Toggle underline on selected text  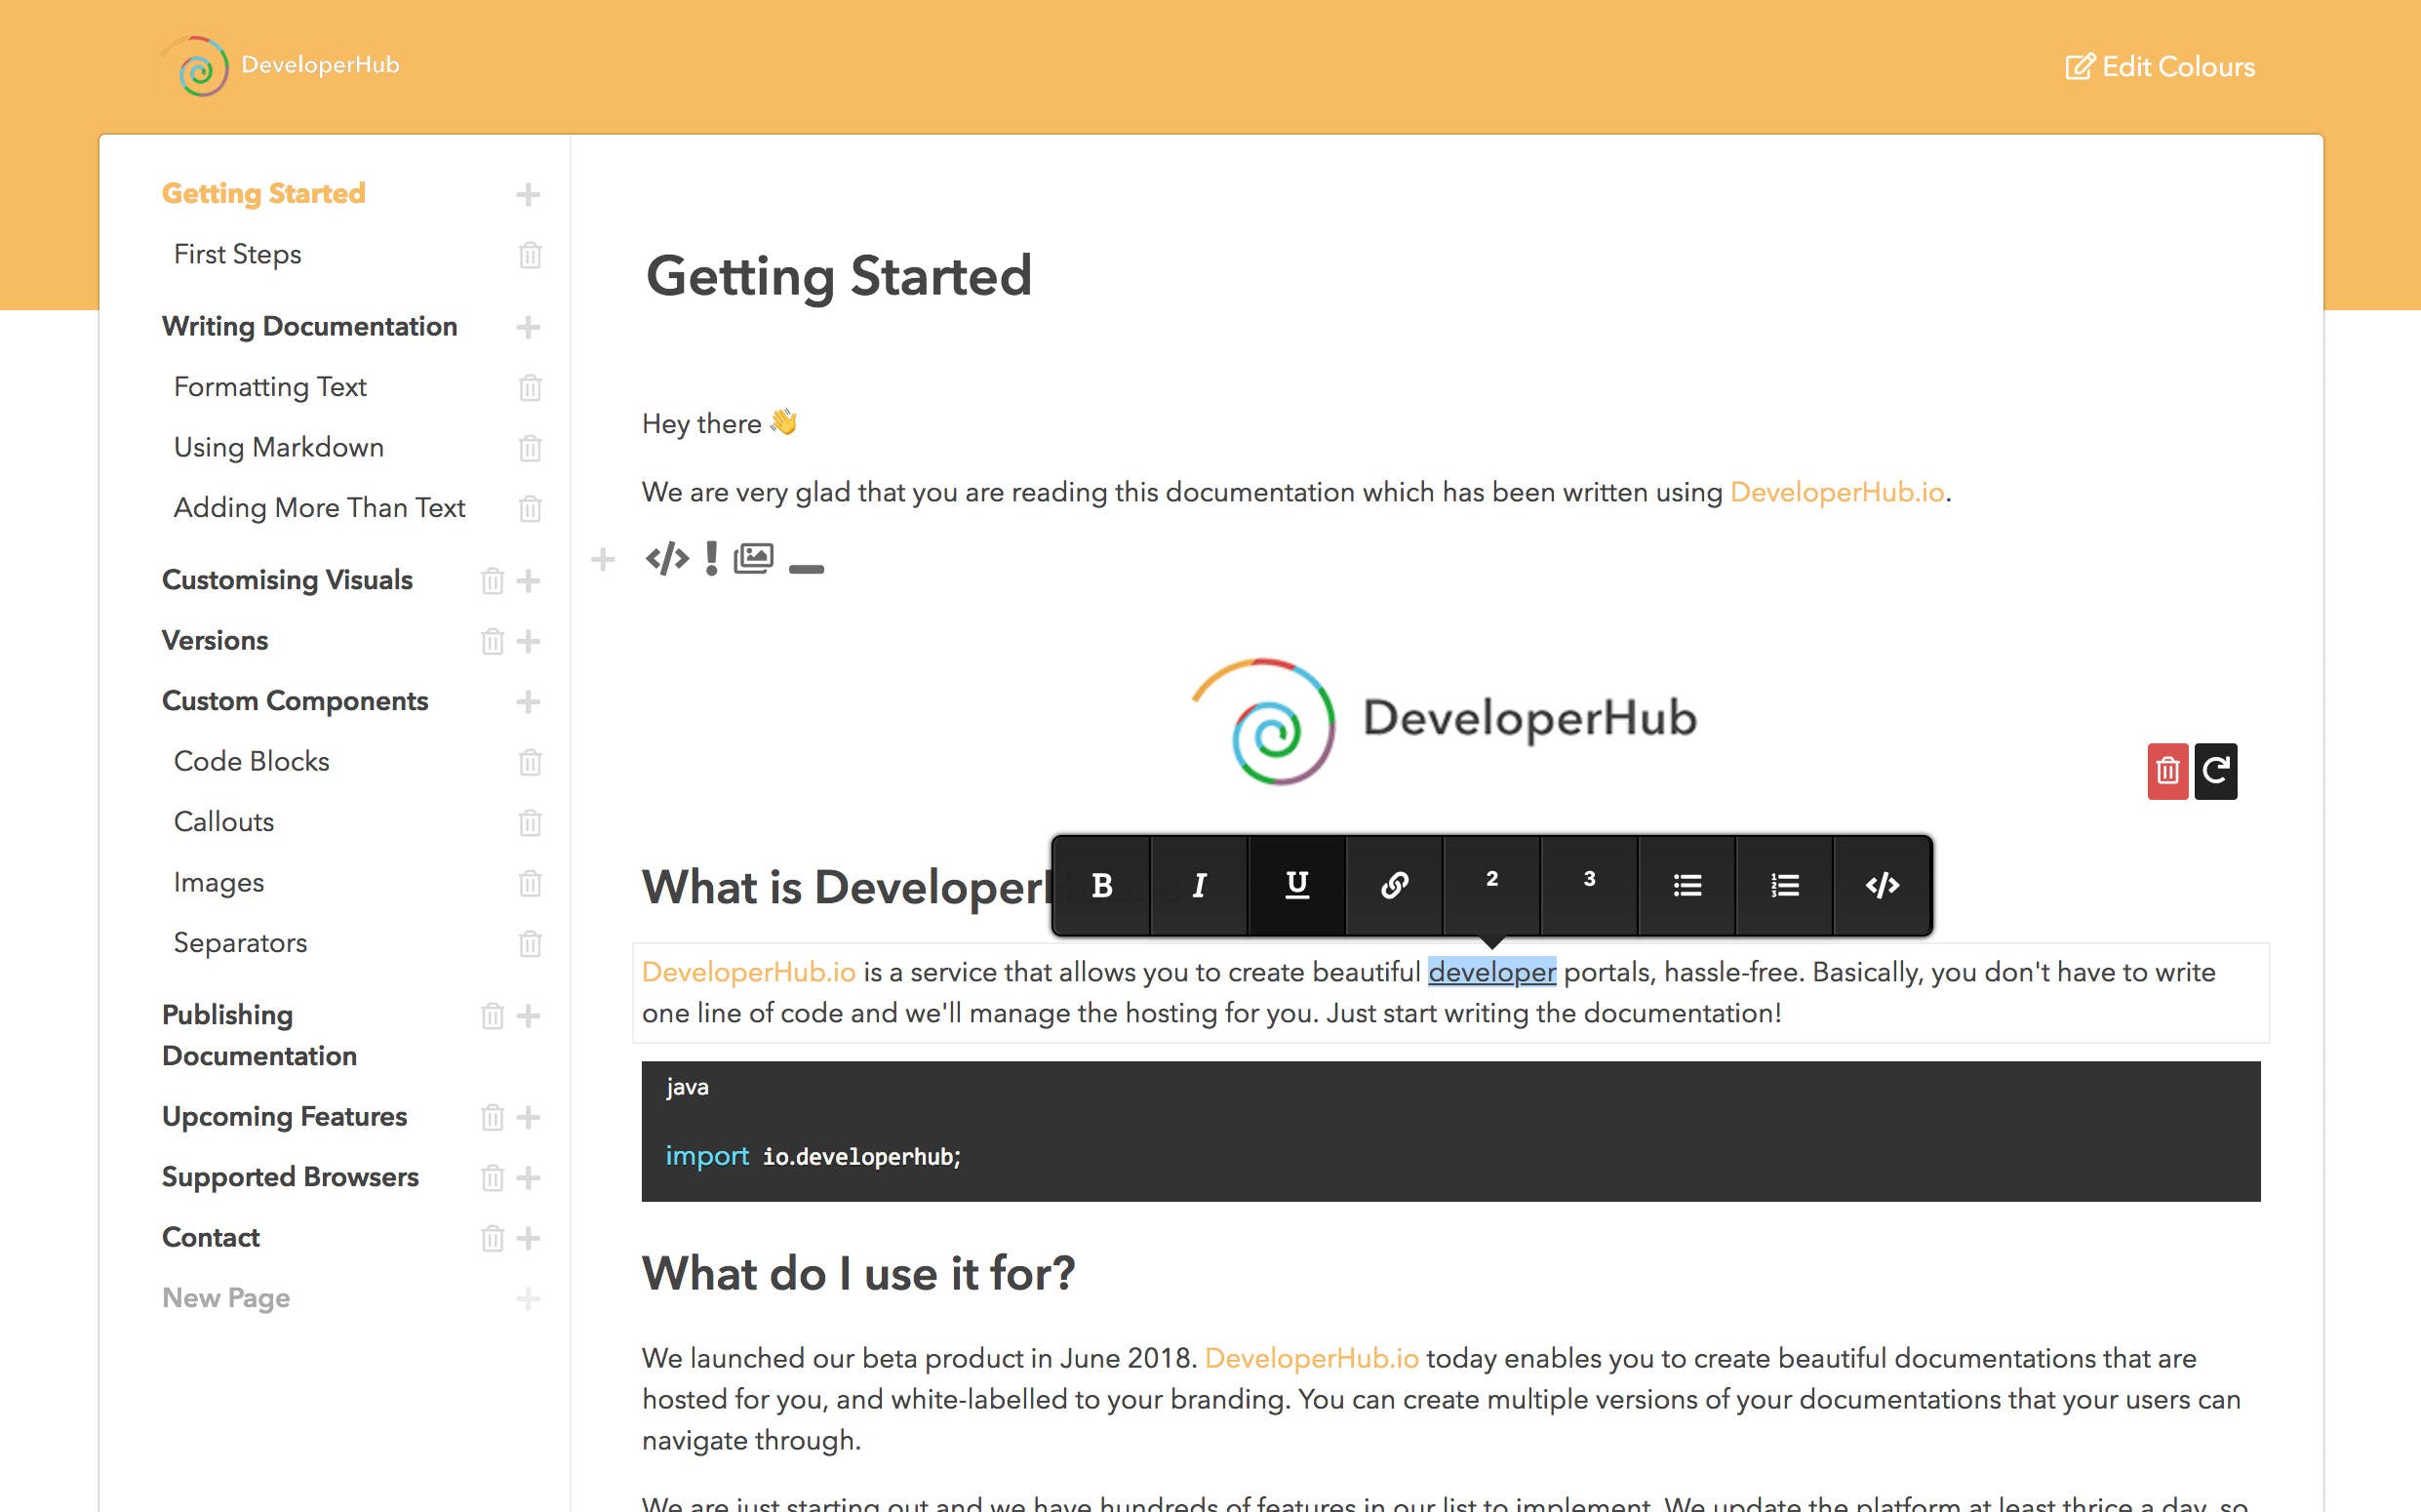tap(1296, 885)
